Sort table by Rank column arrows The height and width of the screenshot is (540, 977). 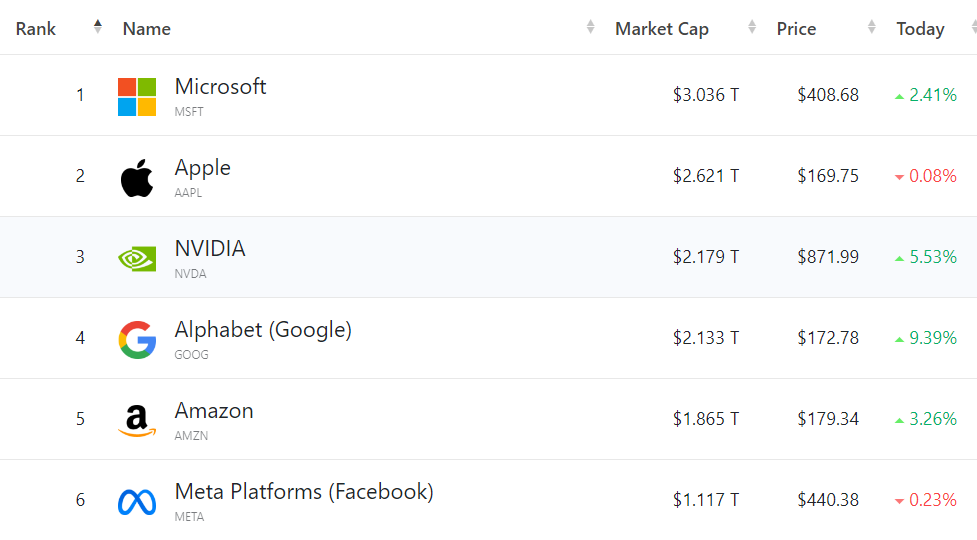click(x=97, y=27)
